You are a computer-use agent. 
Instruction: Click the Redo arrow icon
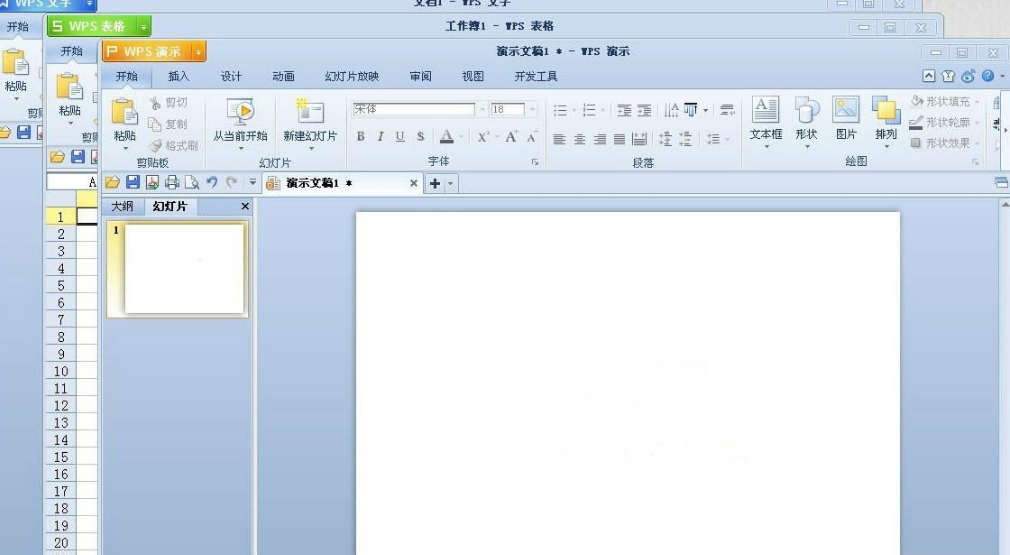click(x=232, y=183)
